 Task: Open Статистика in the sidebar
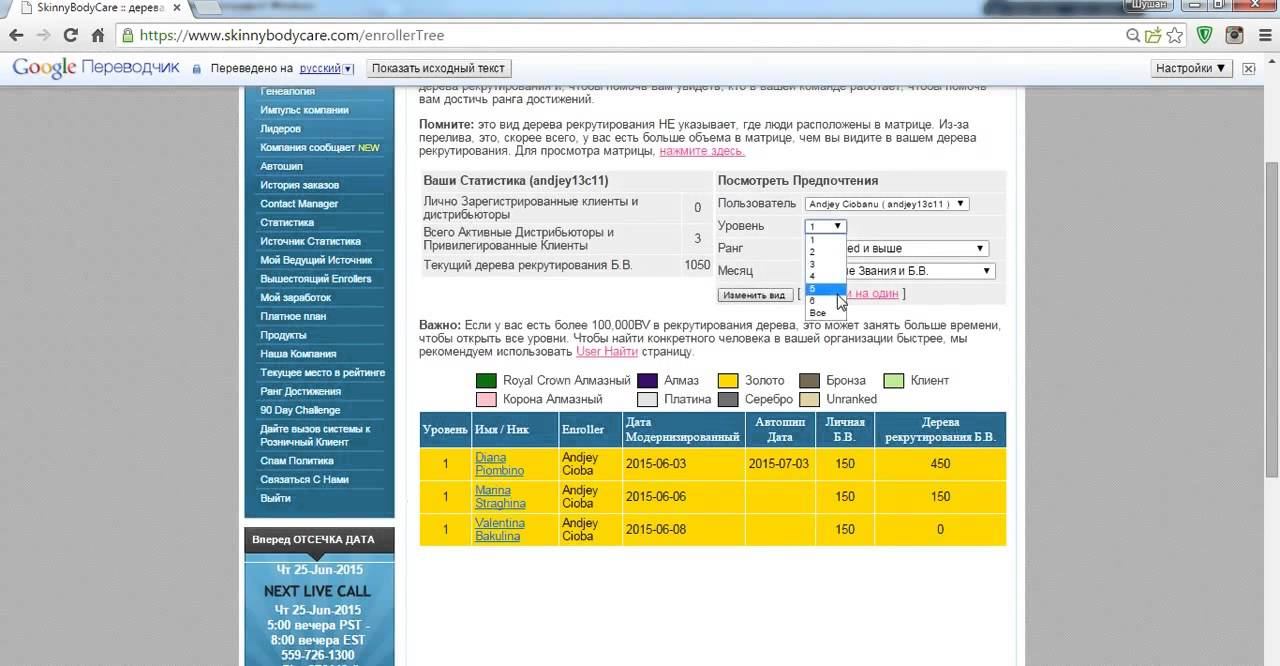tap(287, 222)
